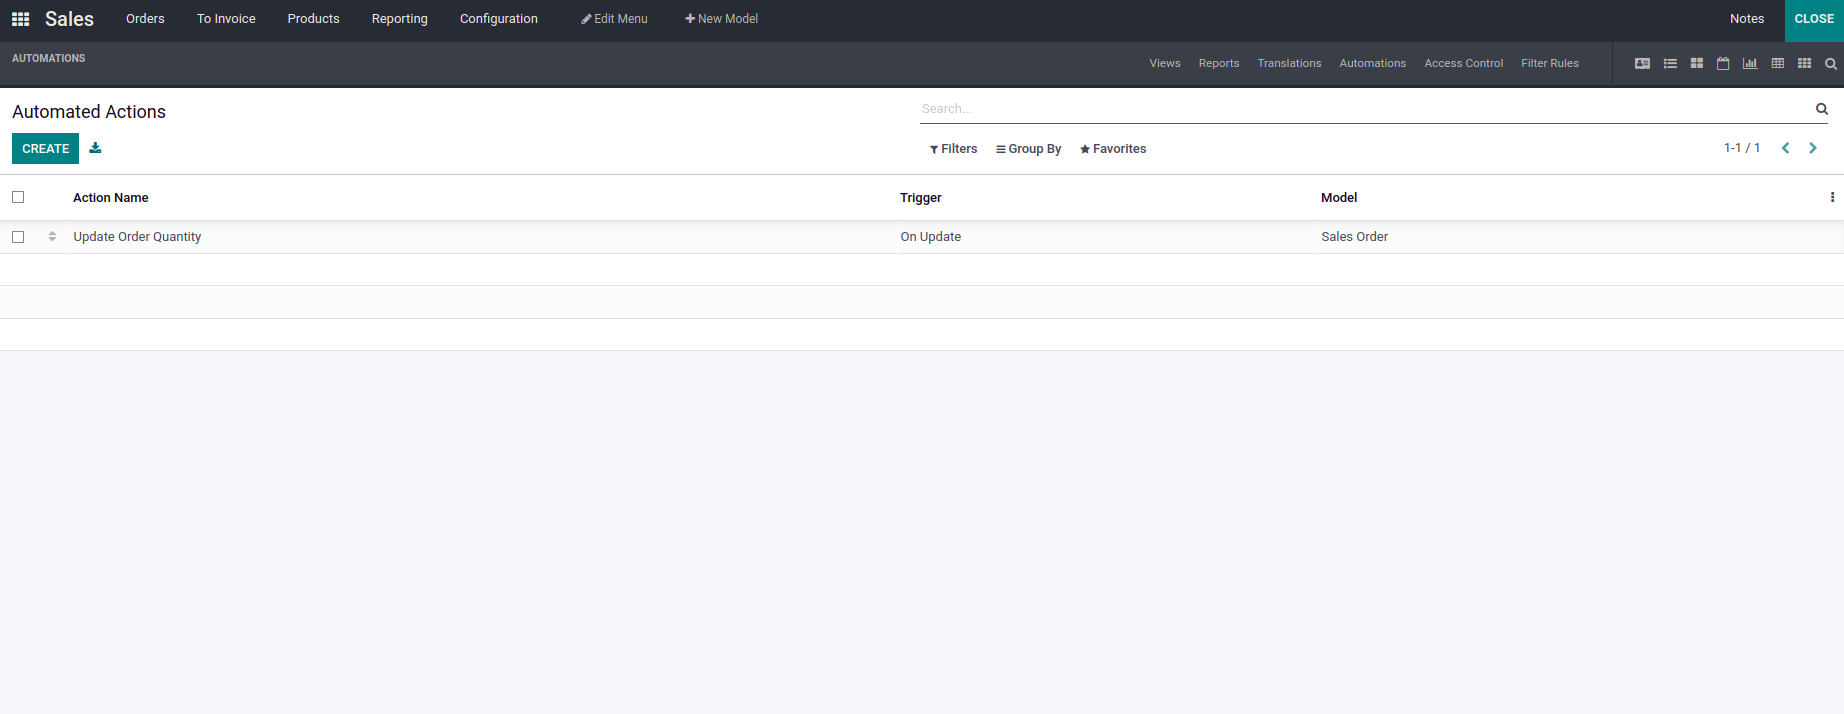Open the apps grid home menu icon
The height and width of the screenshot is (714, 1844).
(x=20, y=19)
